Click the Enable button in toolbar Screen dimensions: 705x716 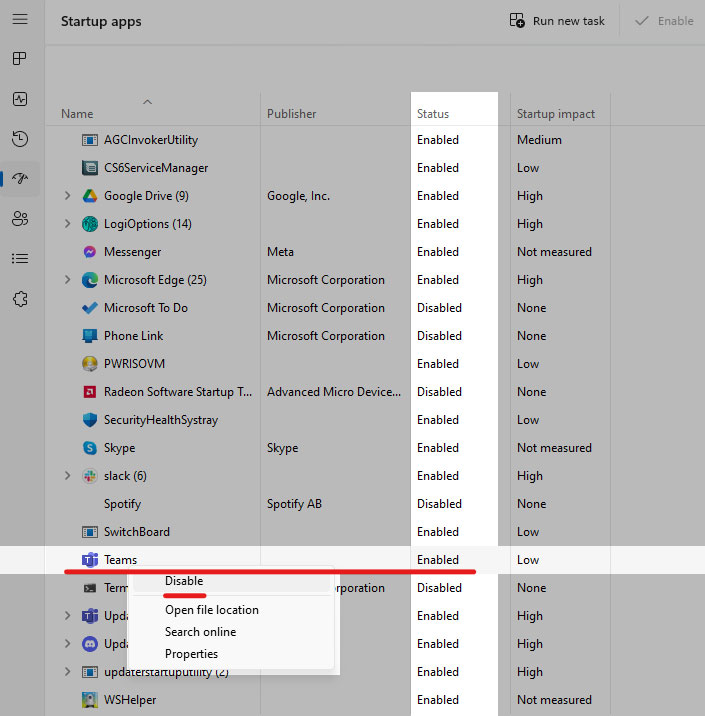coord(664,21)
